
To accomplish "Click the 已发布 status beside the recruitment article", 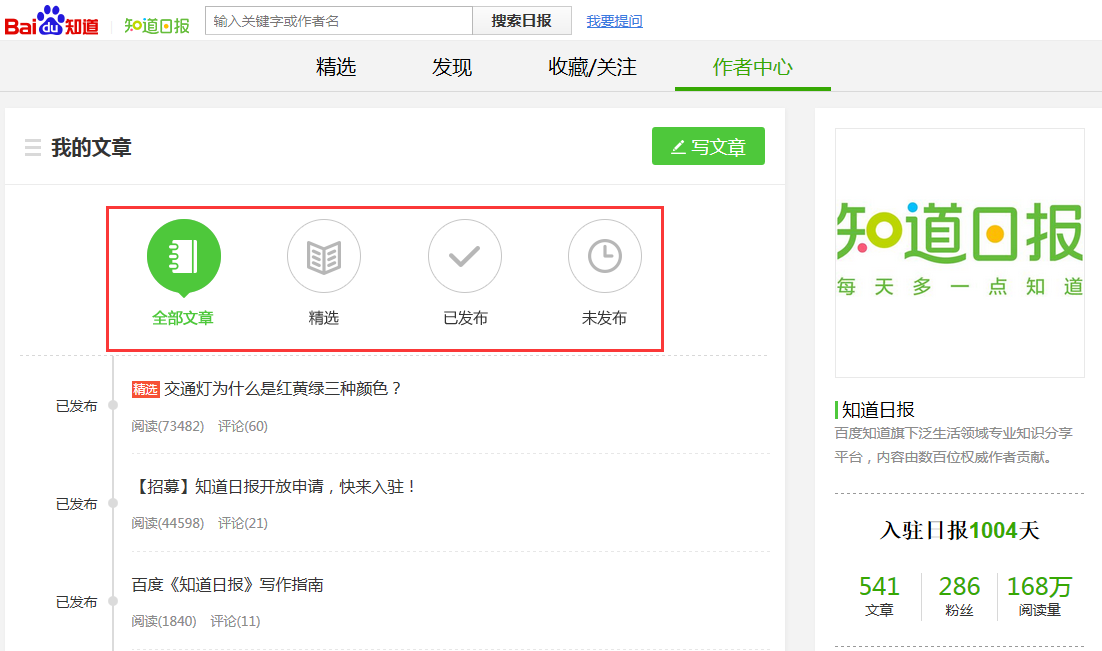I will [x=76, y=504].
